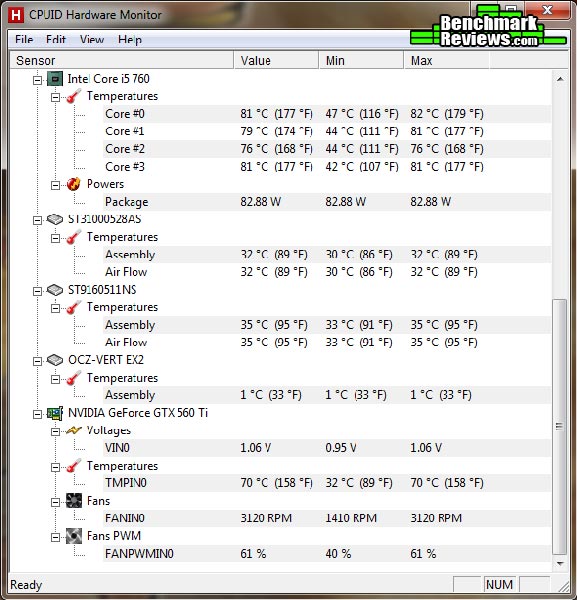The width and height of the screenshot is (577, 600).
Task: Click the Fans black fan icon
Action: (73, 501)
